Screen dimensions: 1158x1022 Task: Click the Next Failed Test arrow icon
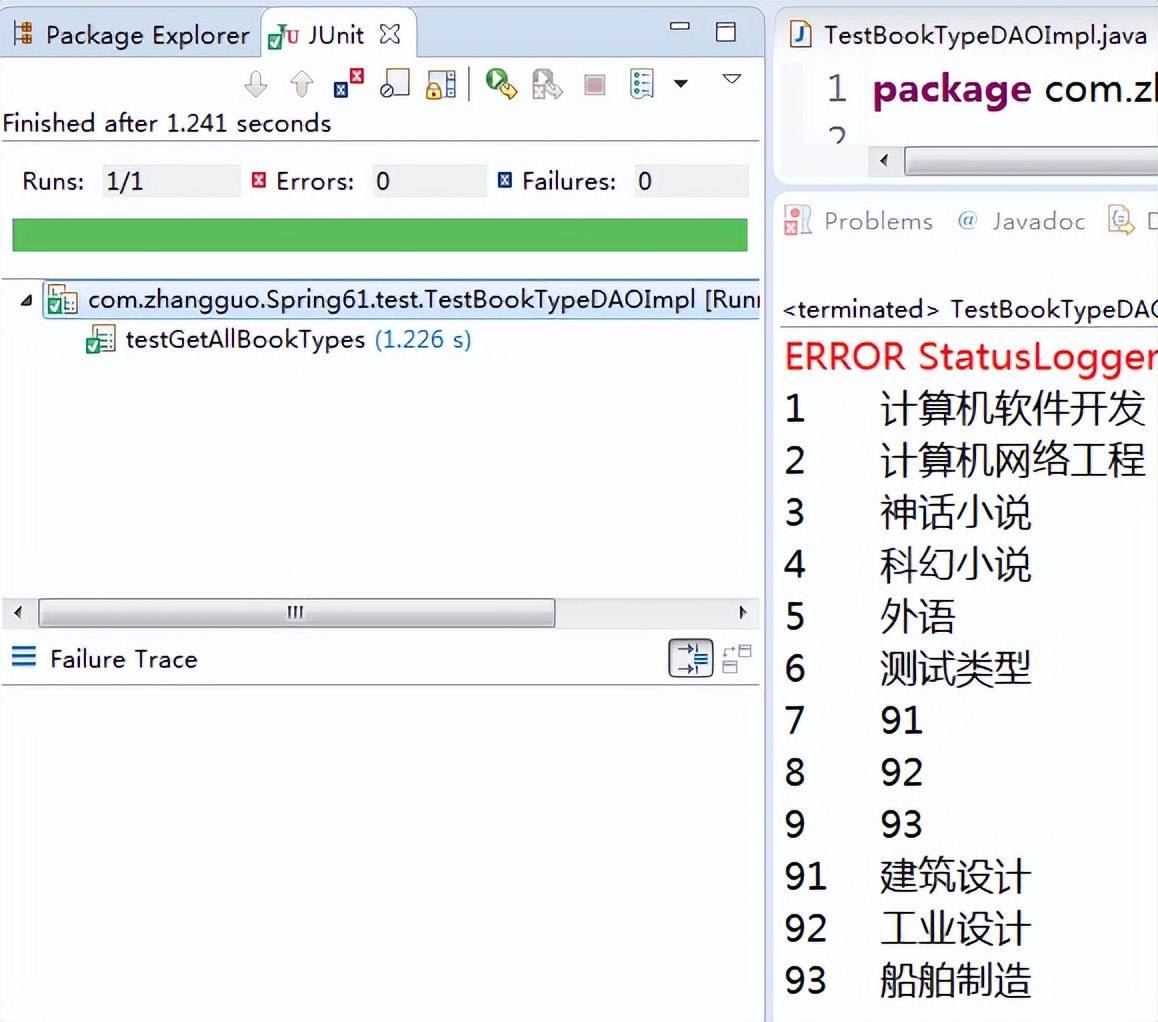[256, 83]
